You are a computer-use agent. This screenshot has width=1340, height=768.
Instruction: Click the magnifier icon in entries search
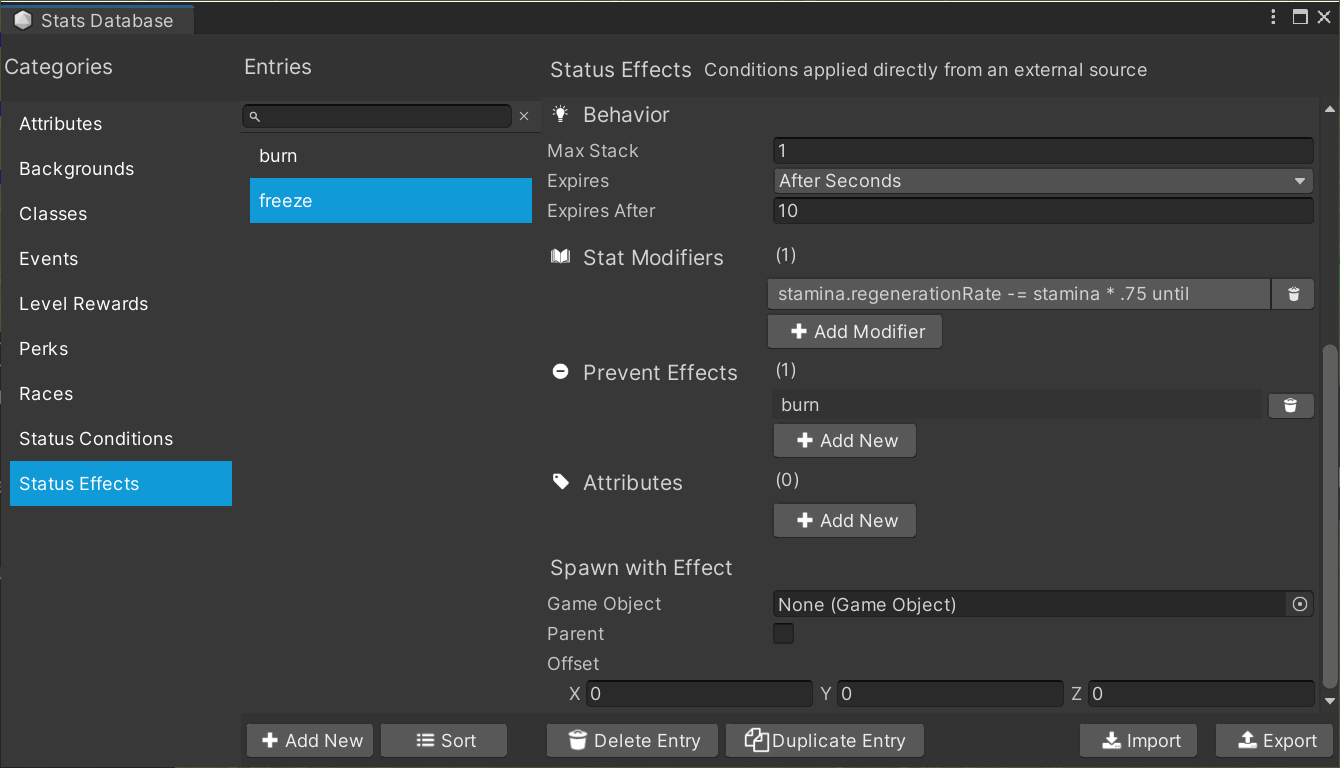(x=255, y=117)
